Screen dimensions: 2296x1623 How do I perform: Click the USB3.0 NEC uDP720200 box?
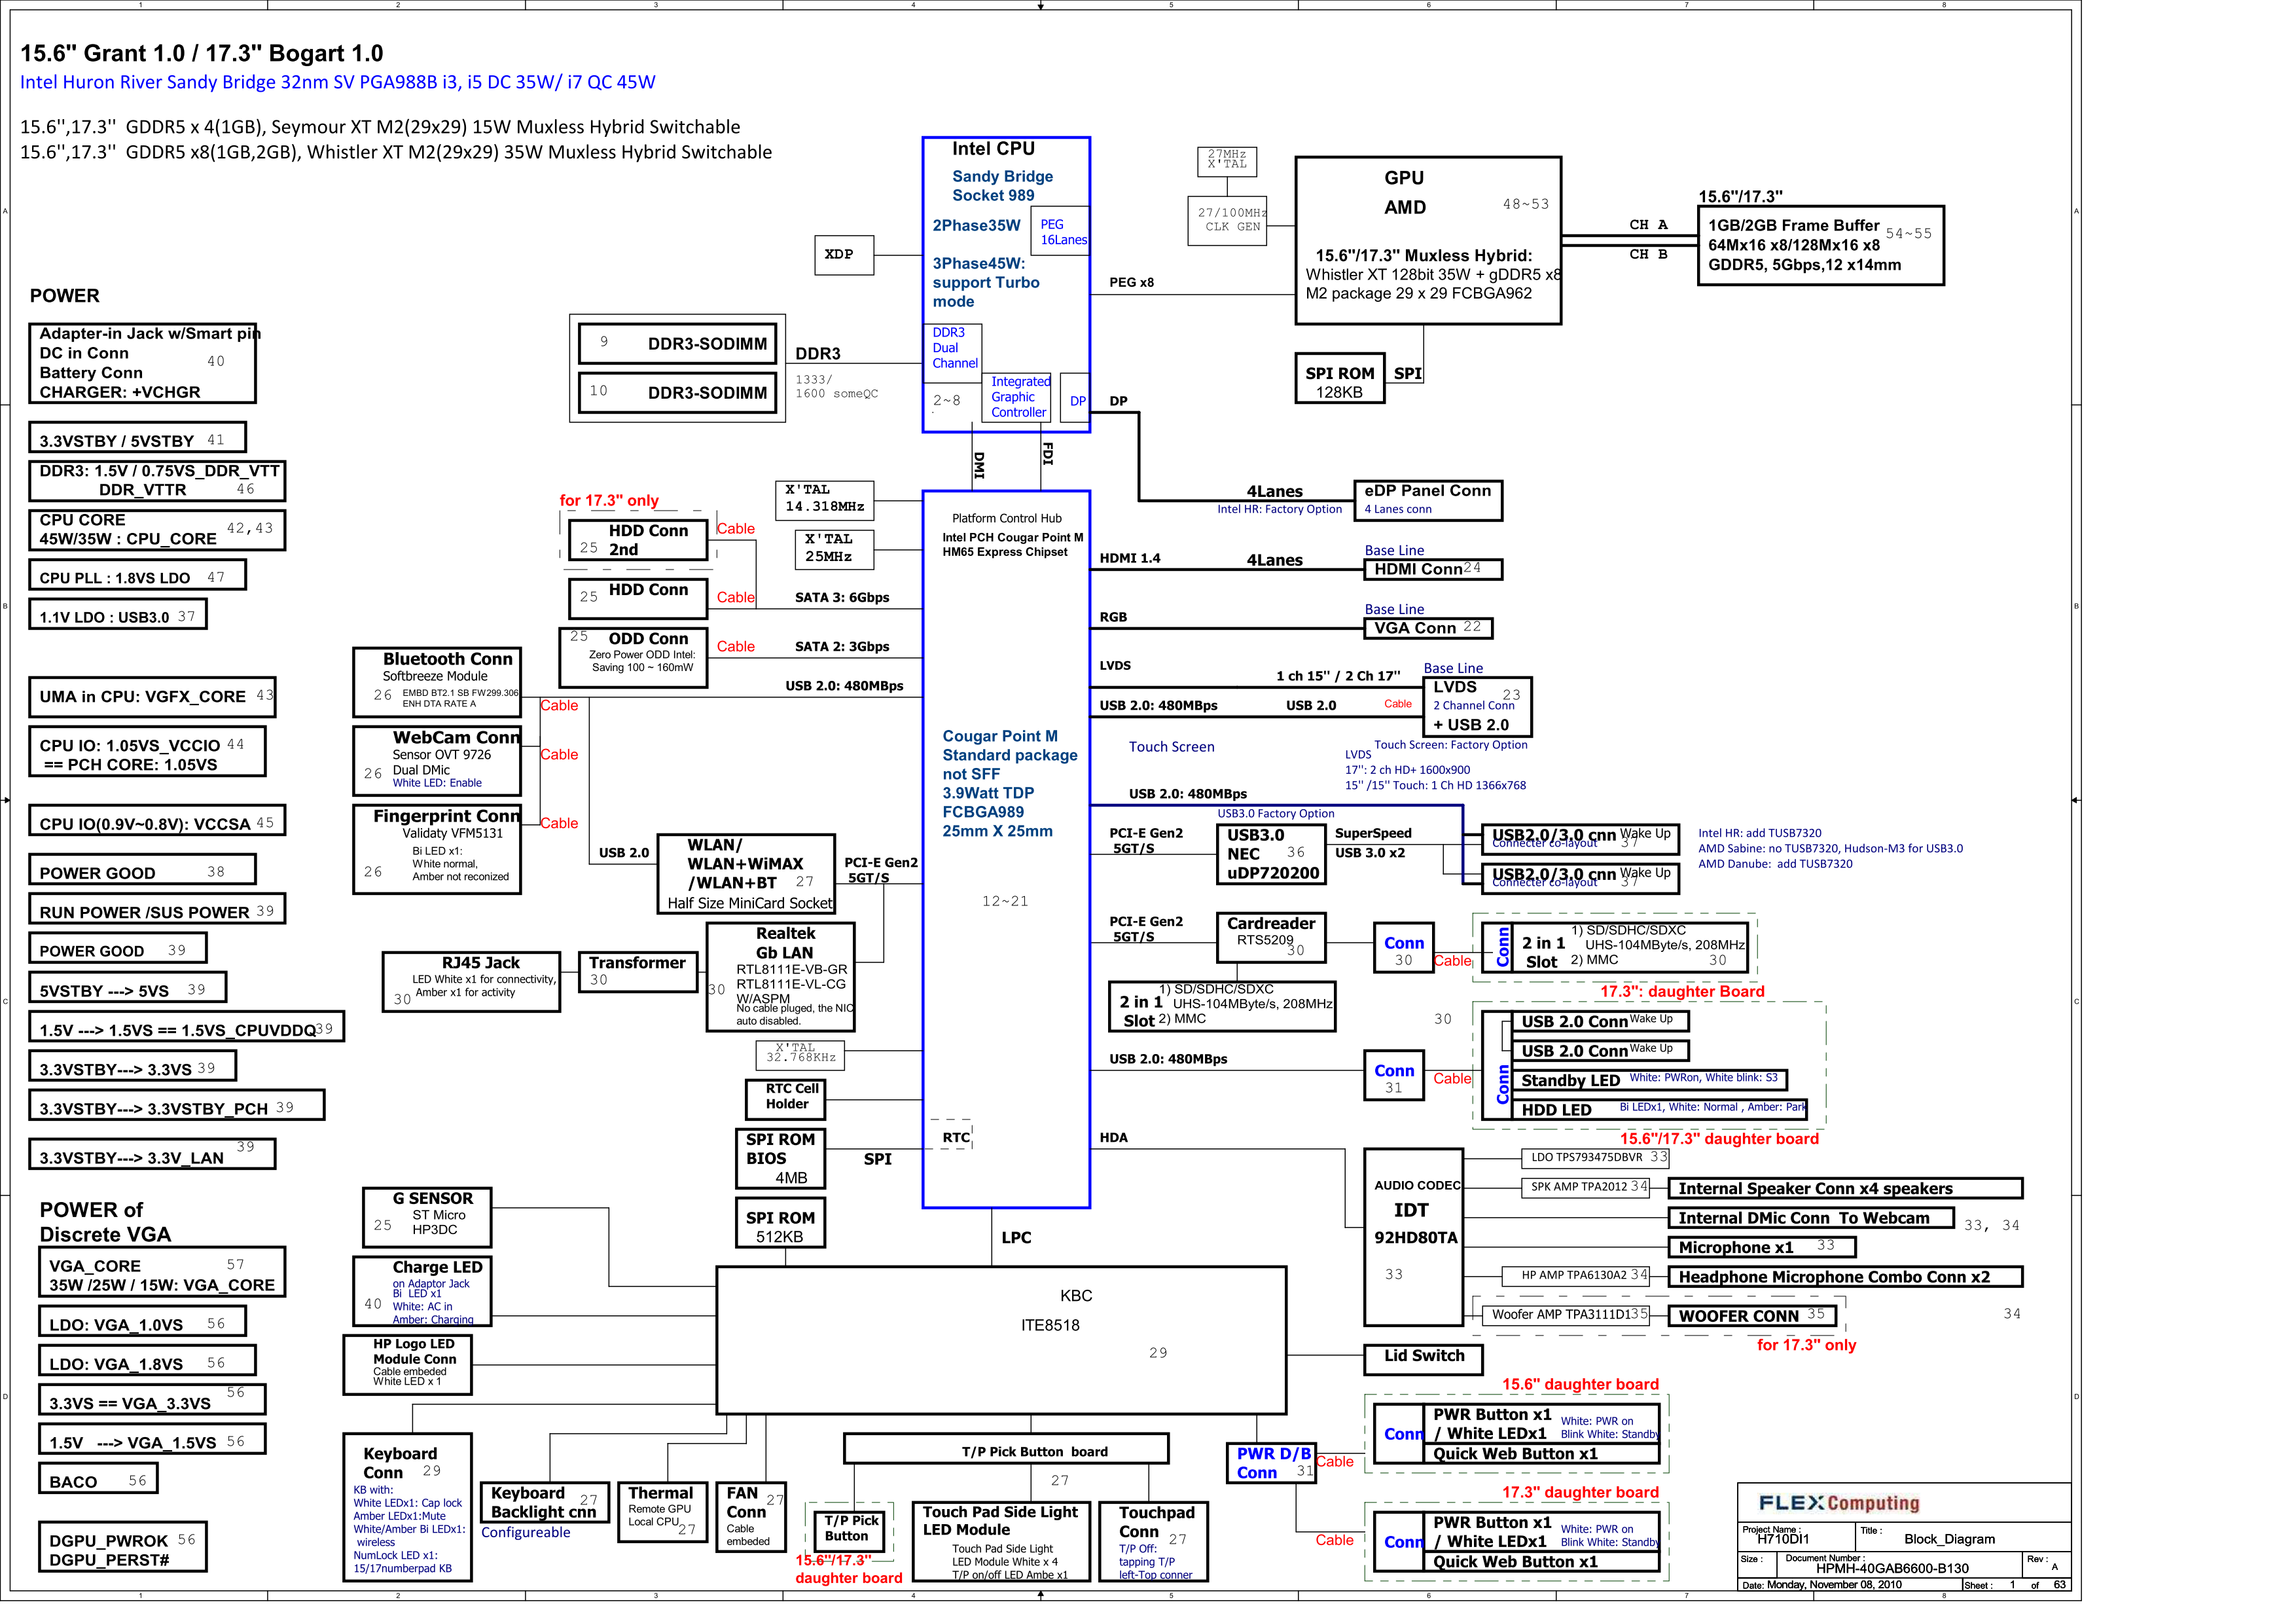click(1271, 854)
